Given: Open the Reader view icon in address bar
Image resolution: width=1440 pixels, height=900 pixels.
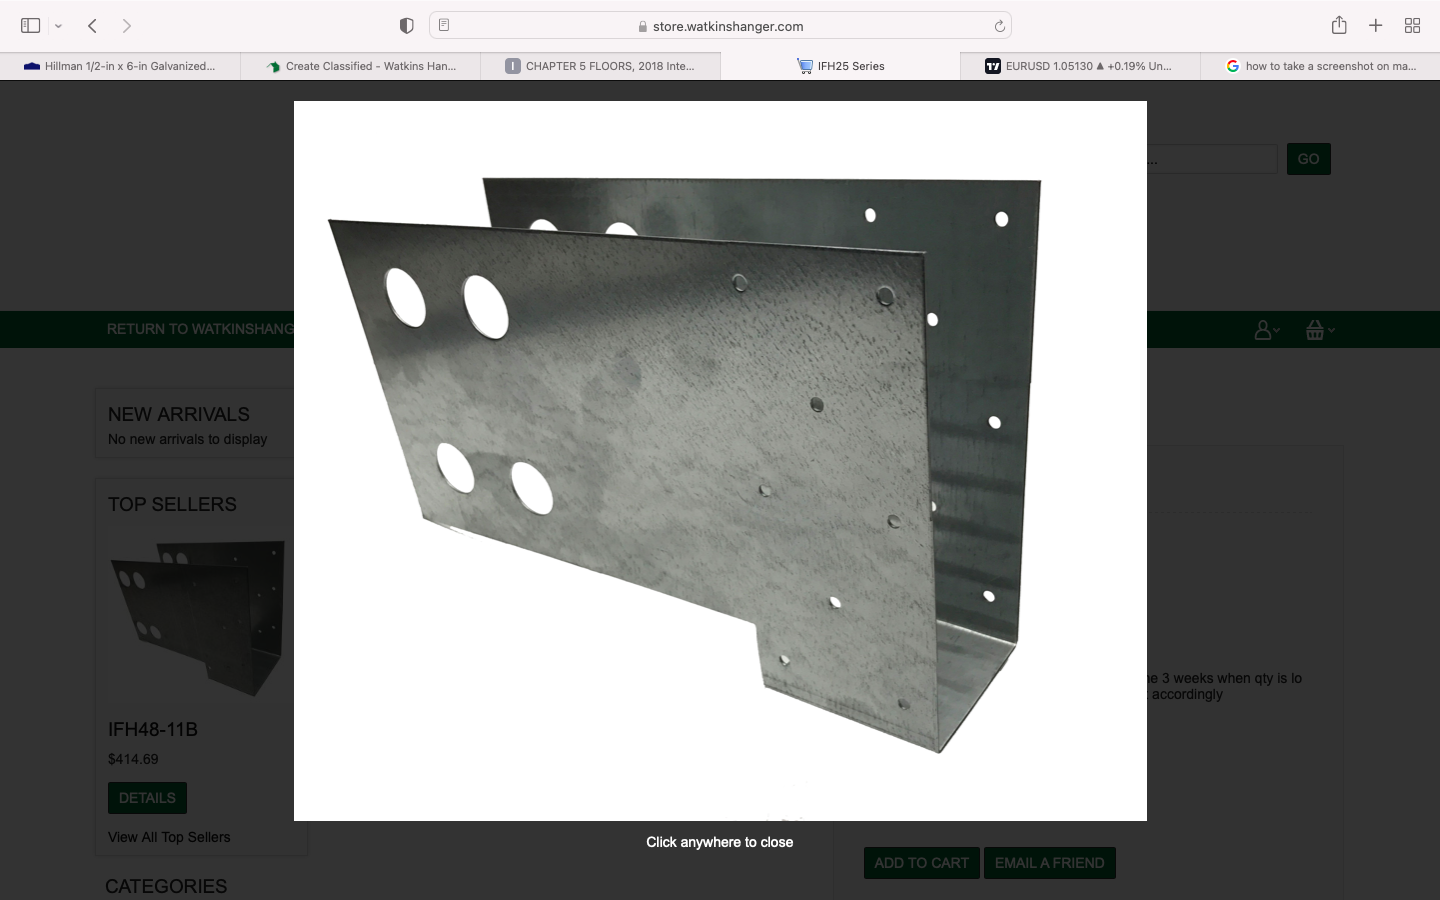Looking at the screenshot, I should point(444,26).
